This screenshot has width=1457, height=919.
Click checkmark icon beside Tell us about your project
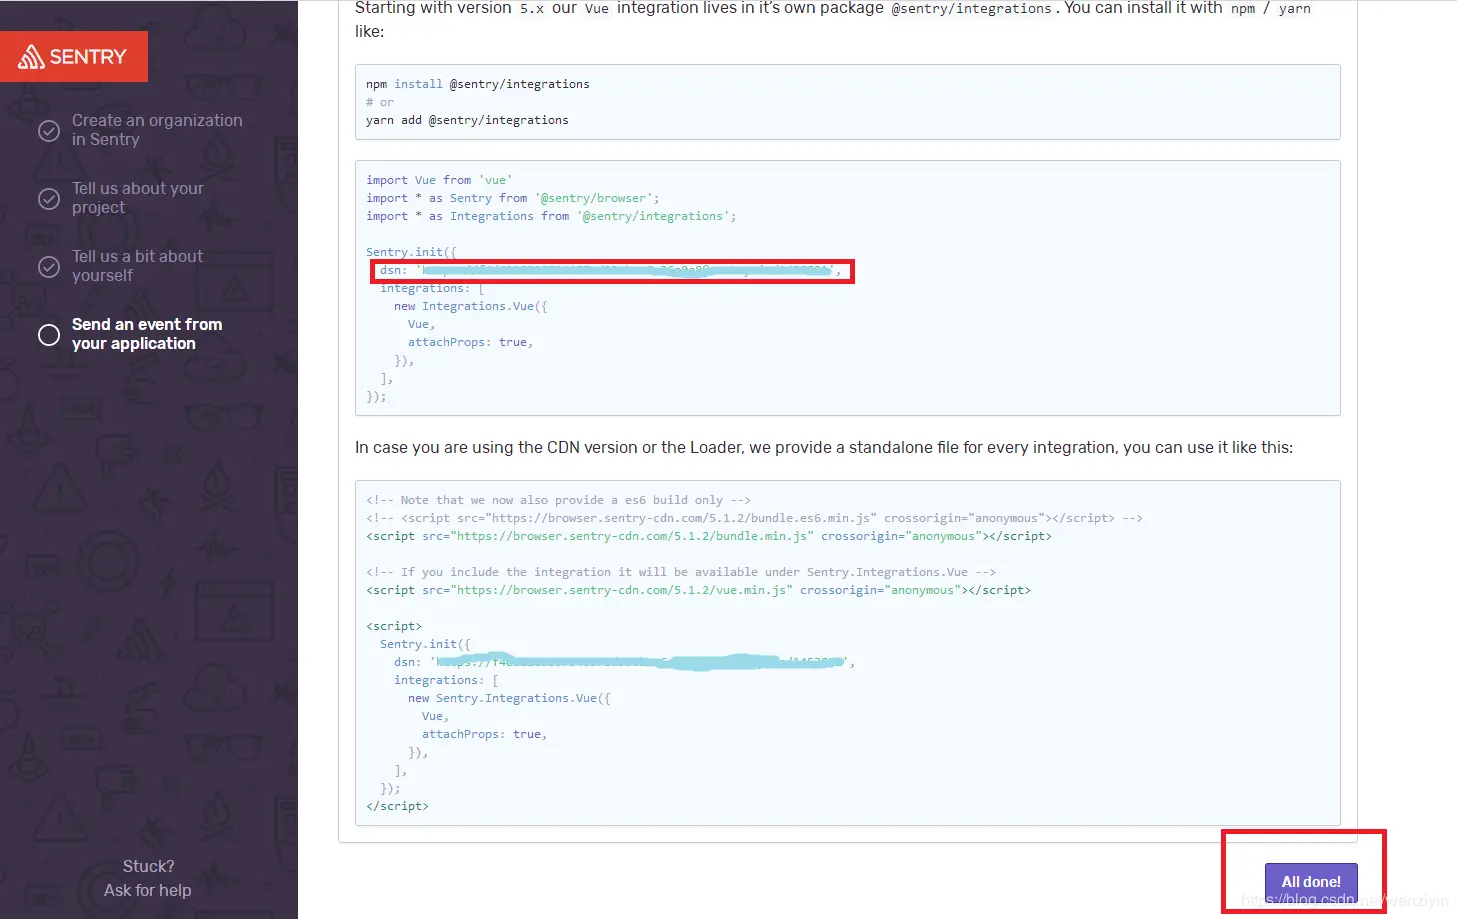click(x=48, y=198)
